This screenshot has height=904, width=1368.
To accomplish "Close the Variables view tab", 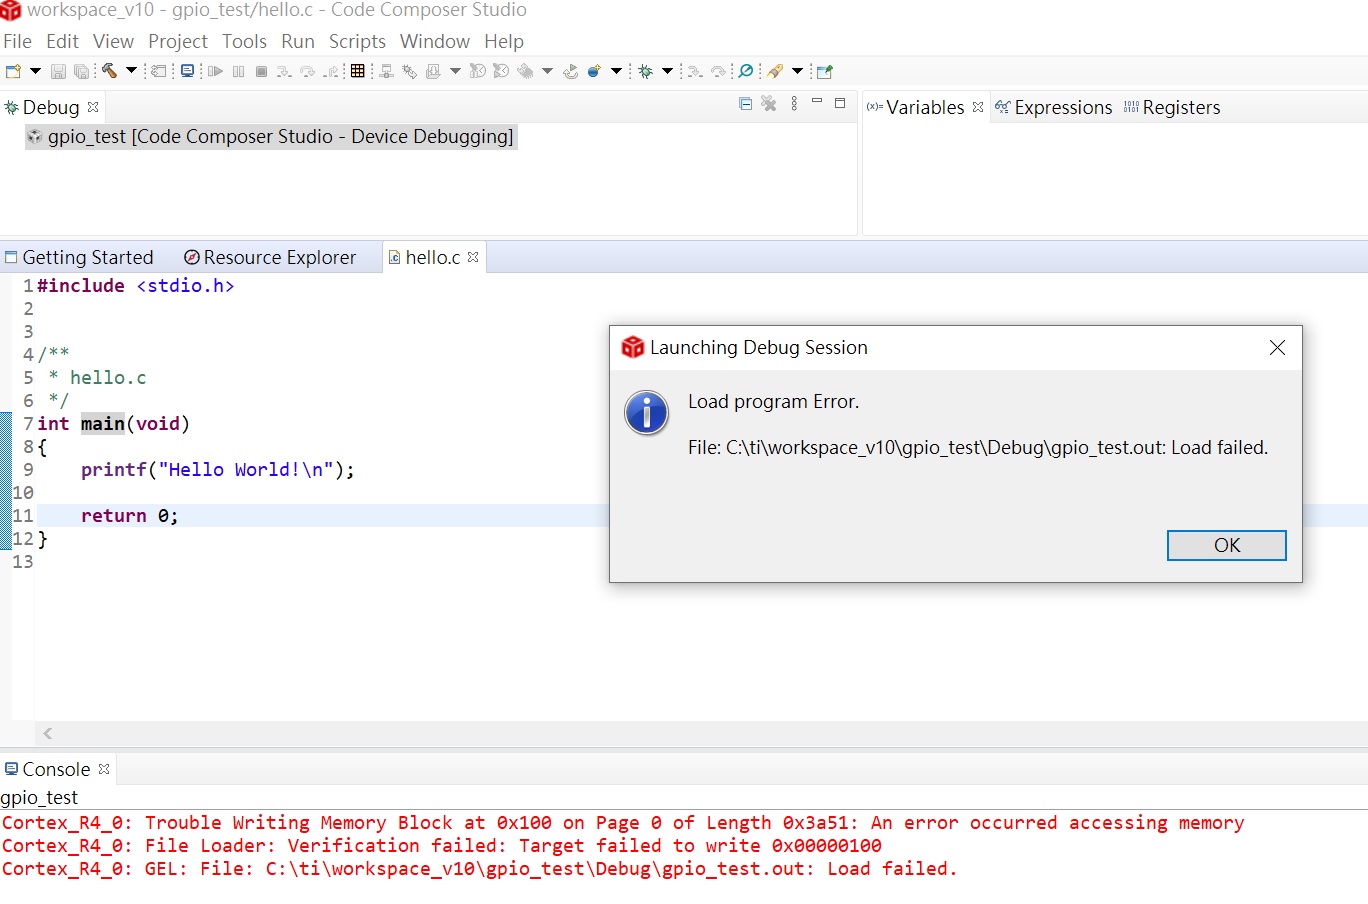I will 978,107.
